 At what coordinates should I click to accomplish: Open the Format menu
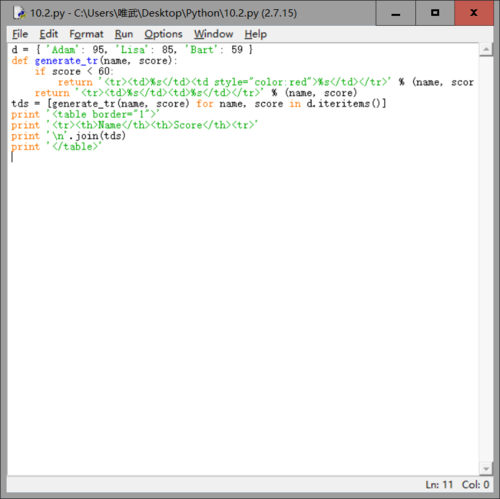[86, 34]
